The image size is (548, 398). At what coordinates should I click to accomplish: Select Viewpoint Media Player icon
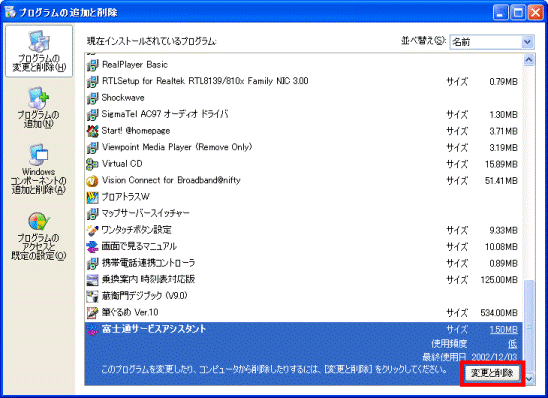(93, 147)
